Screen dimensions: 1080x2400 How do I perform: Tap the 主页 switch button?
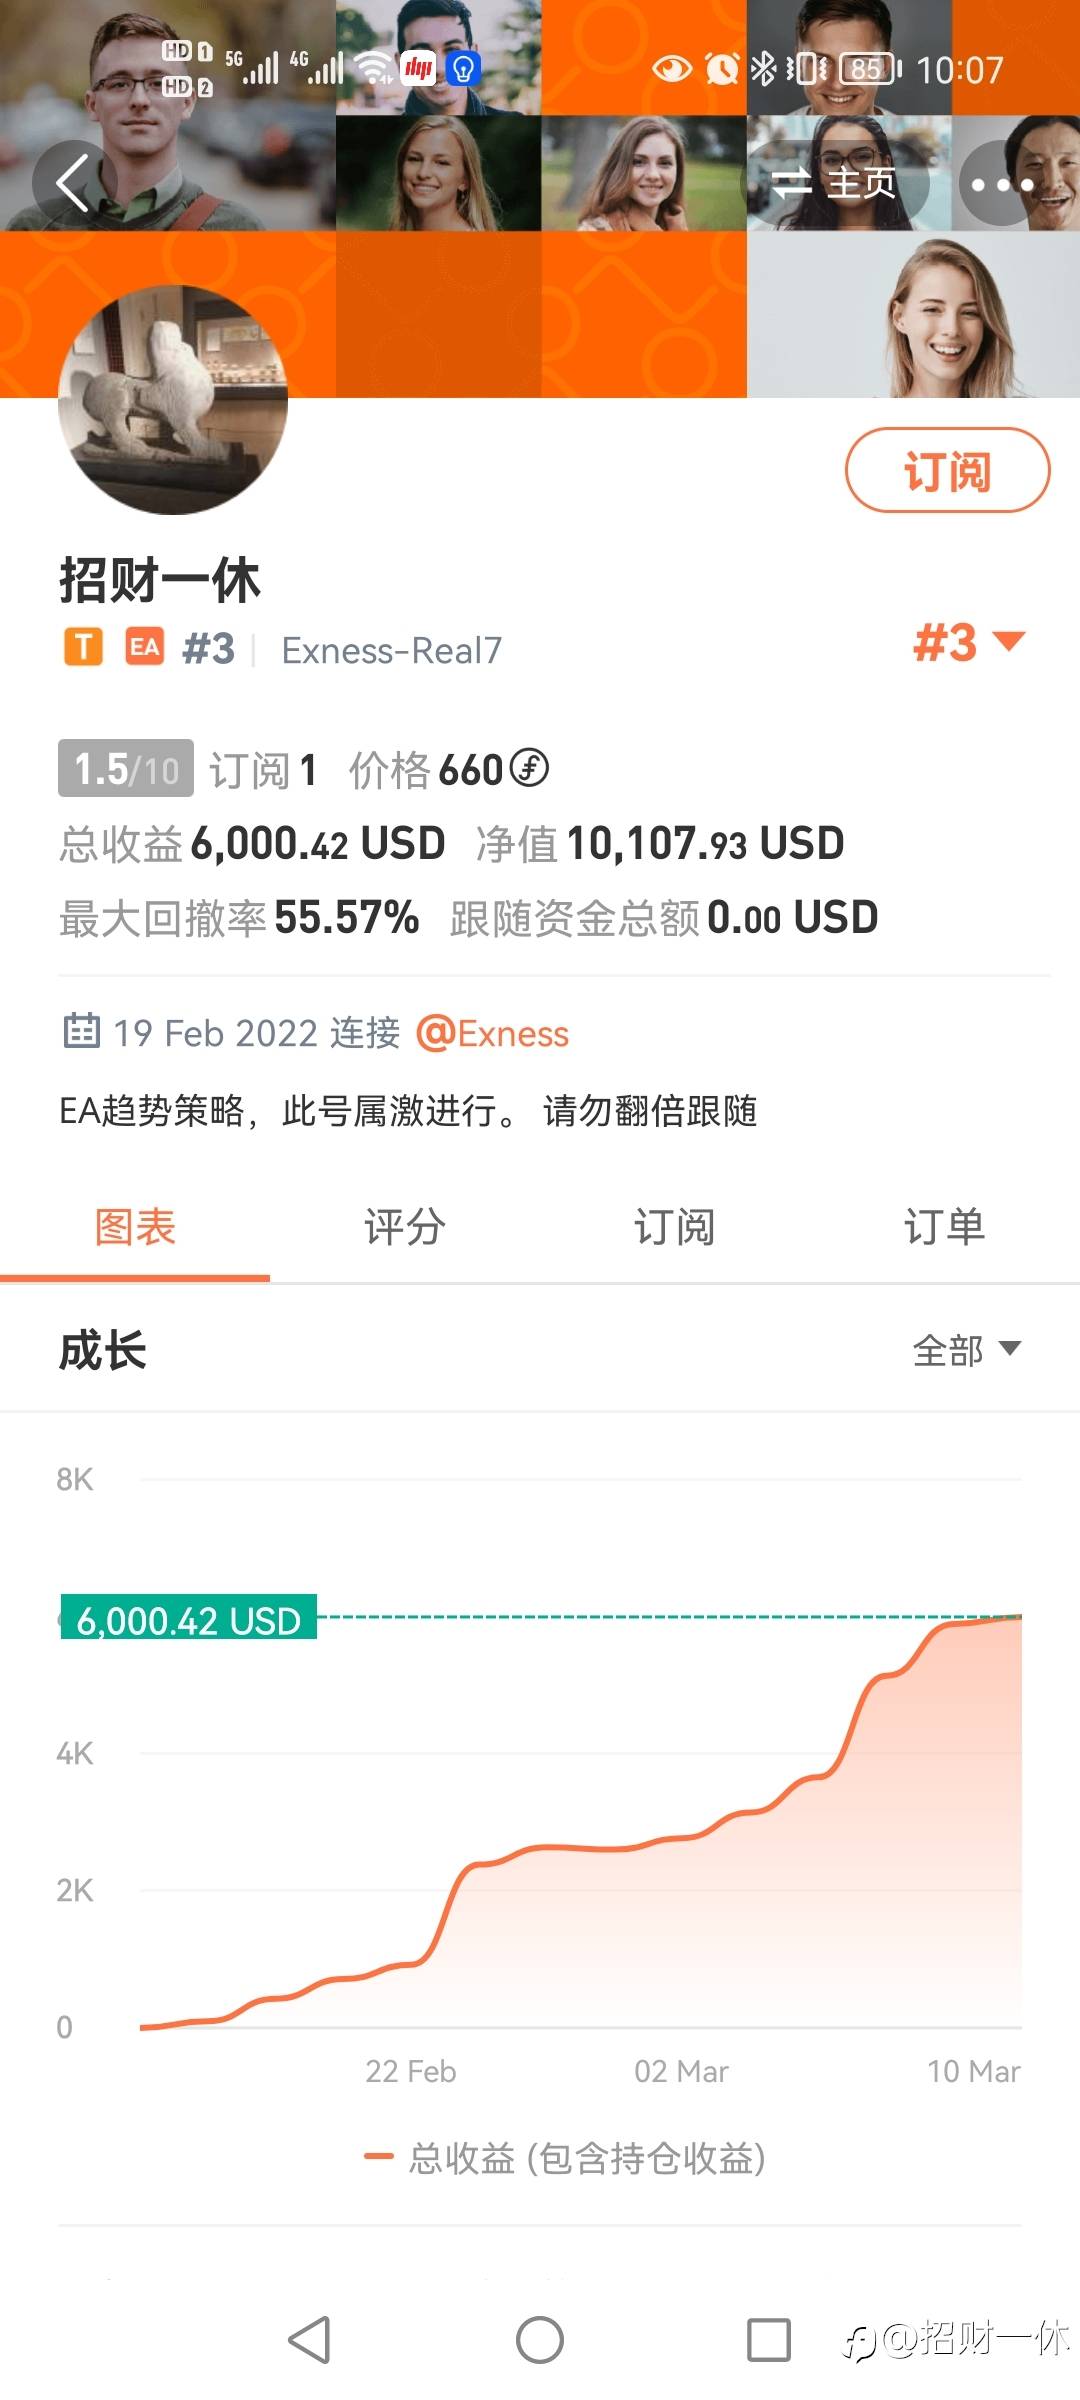pos(836,183)
